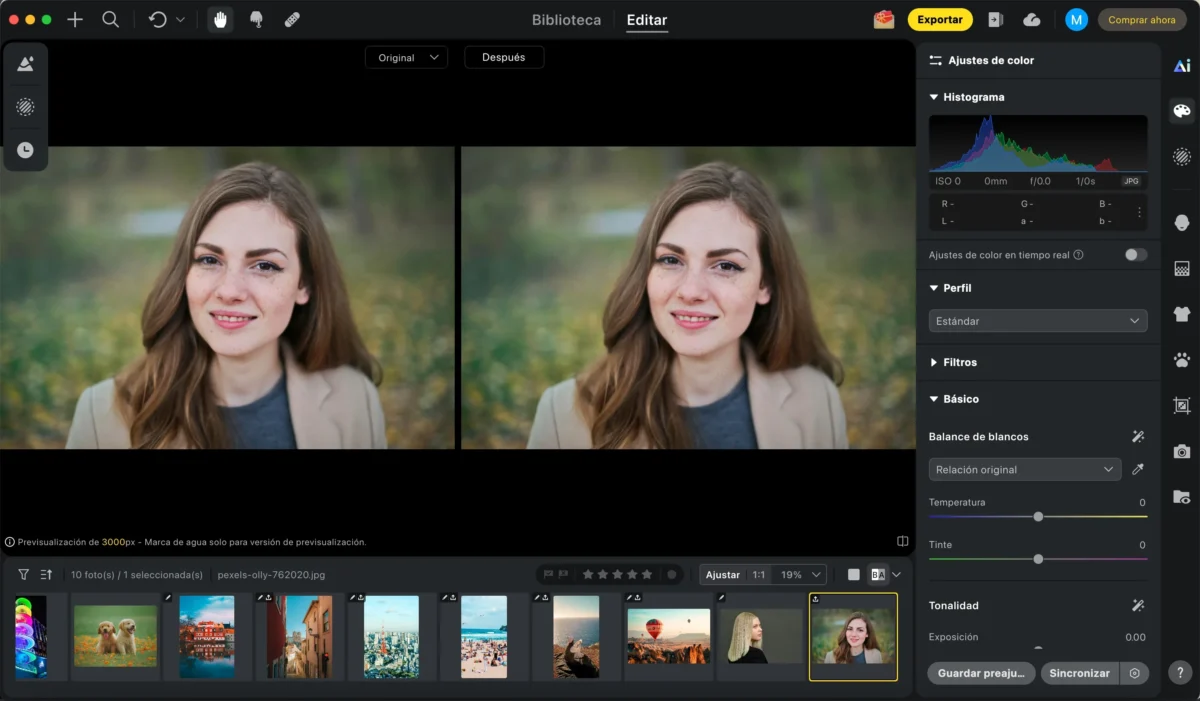The width and height of the screenshot is (1200, 701).
Task: Toggle split-view icon below preview
Action: coord(902,542)
